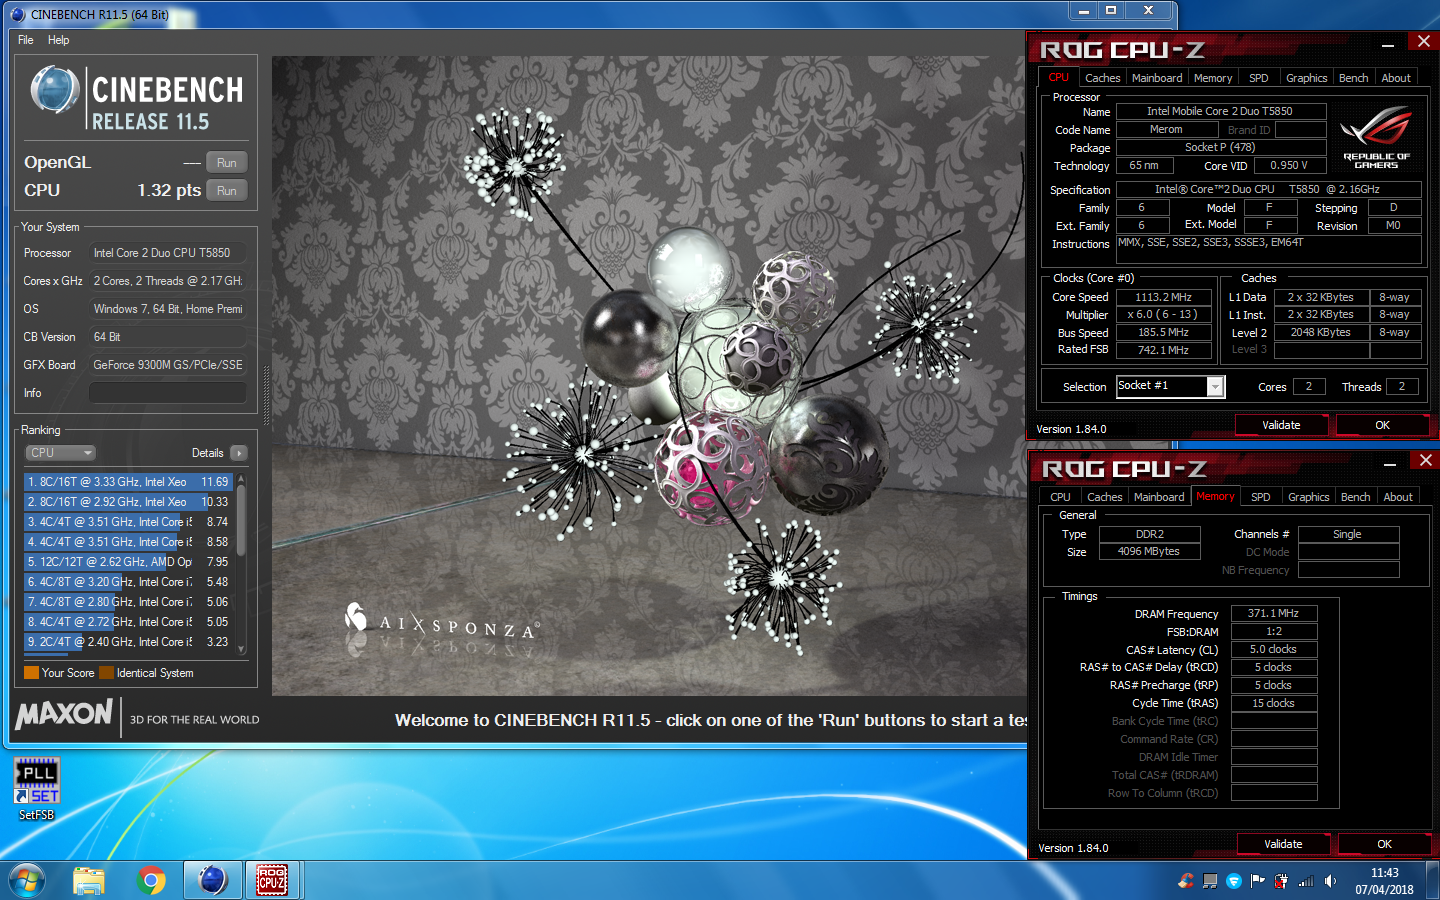The height and width of the screenshot is (900, 1440).
Task: Switch to ROG CPU-Z taskbar button
Action: point(273,881)
